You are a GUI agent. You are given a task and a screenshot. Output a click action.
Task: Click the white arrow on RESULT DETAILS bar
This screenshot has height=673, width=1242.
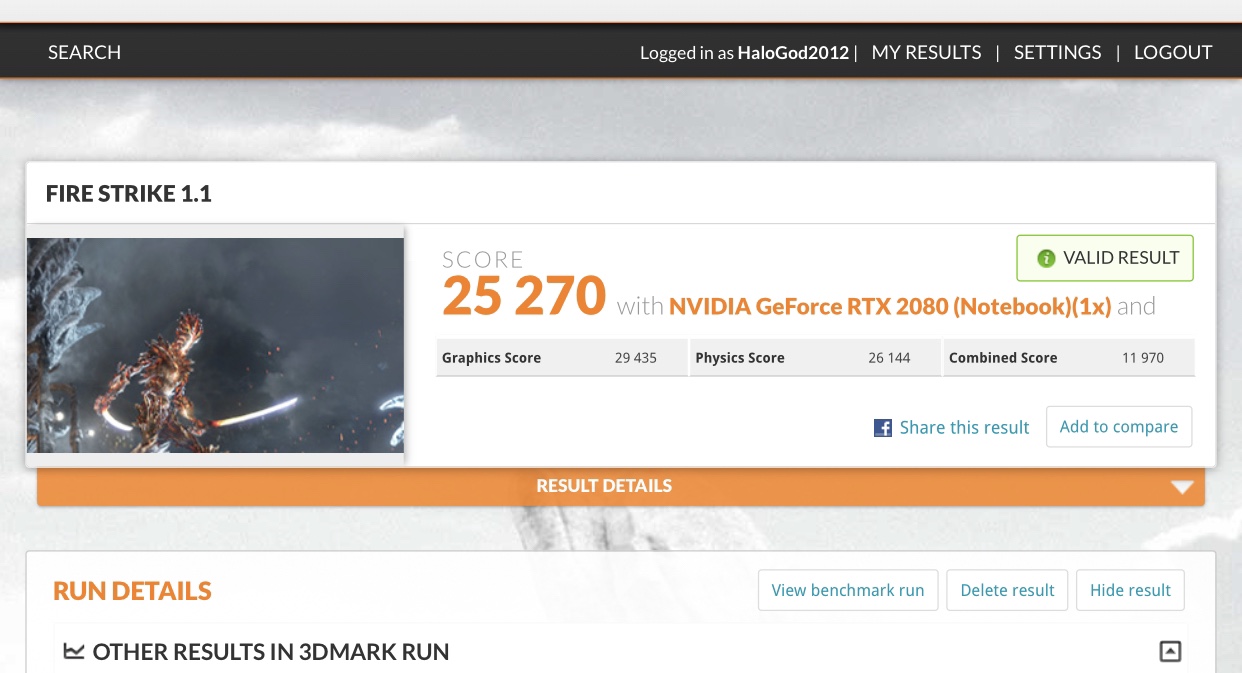point(1182,487)
